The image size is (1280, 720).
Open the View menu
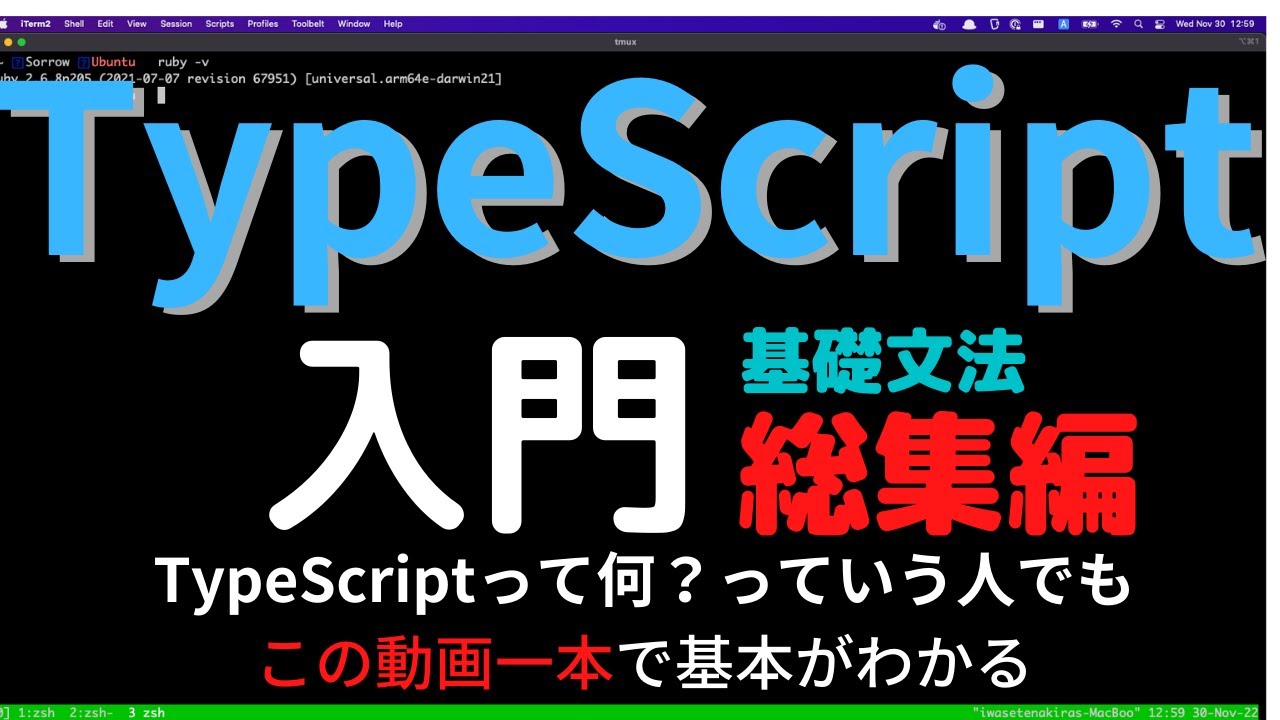(136, 23)
